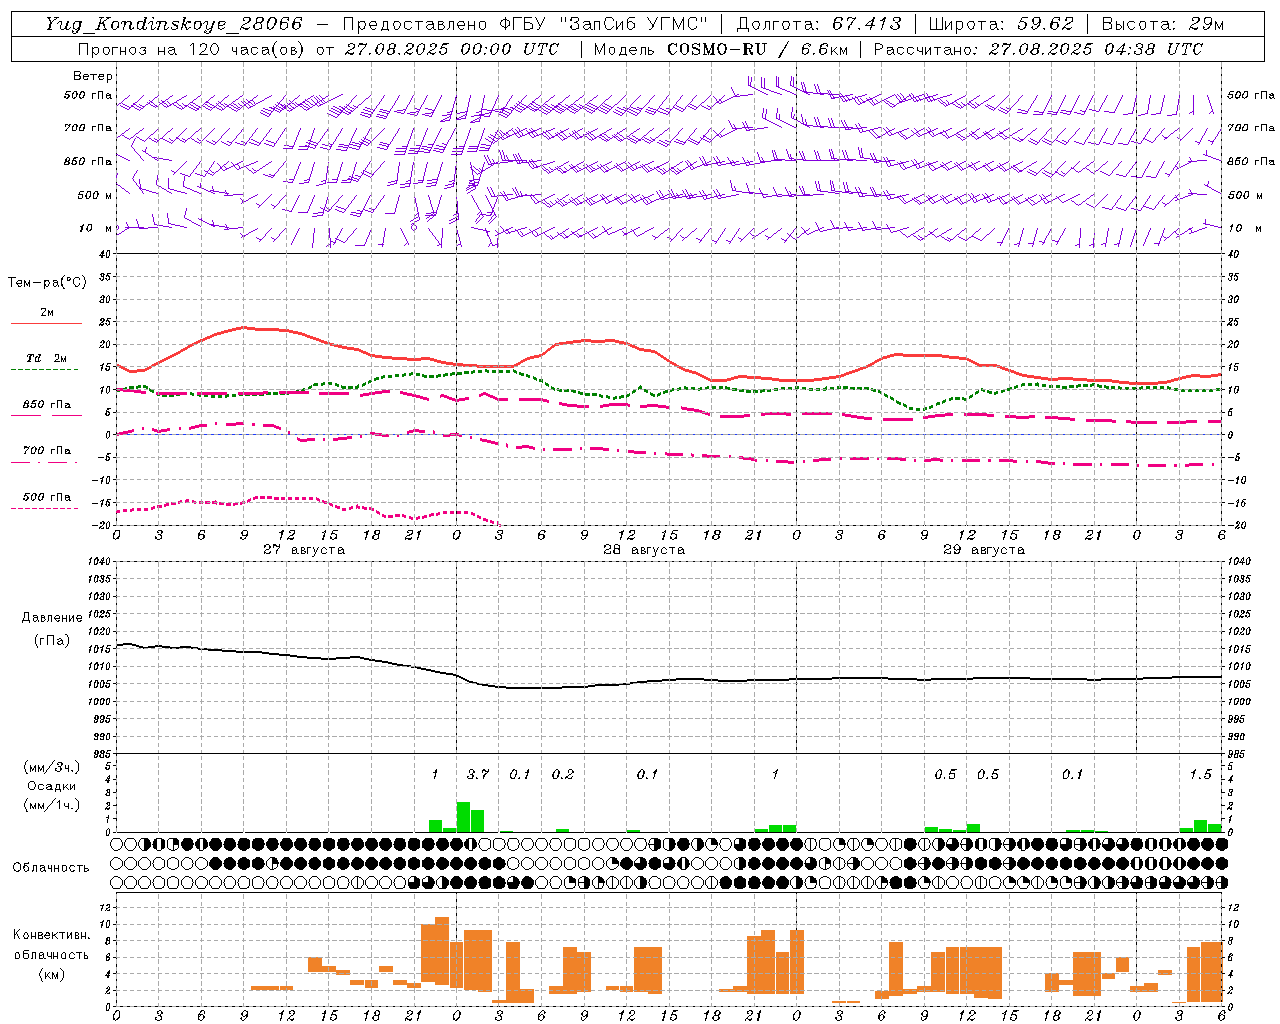
Task: Click the 500 гПа temperature legend entry
Action: (x=46, y=501)
